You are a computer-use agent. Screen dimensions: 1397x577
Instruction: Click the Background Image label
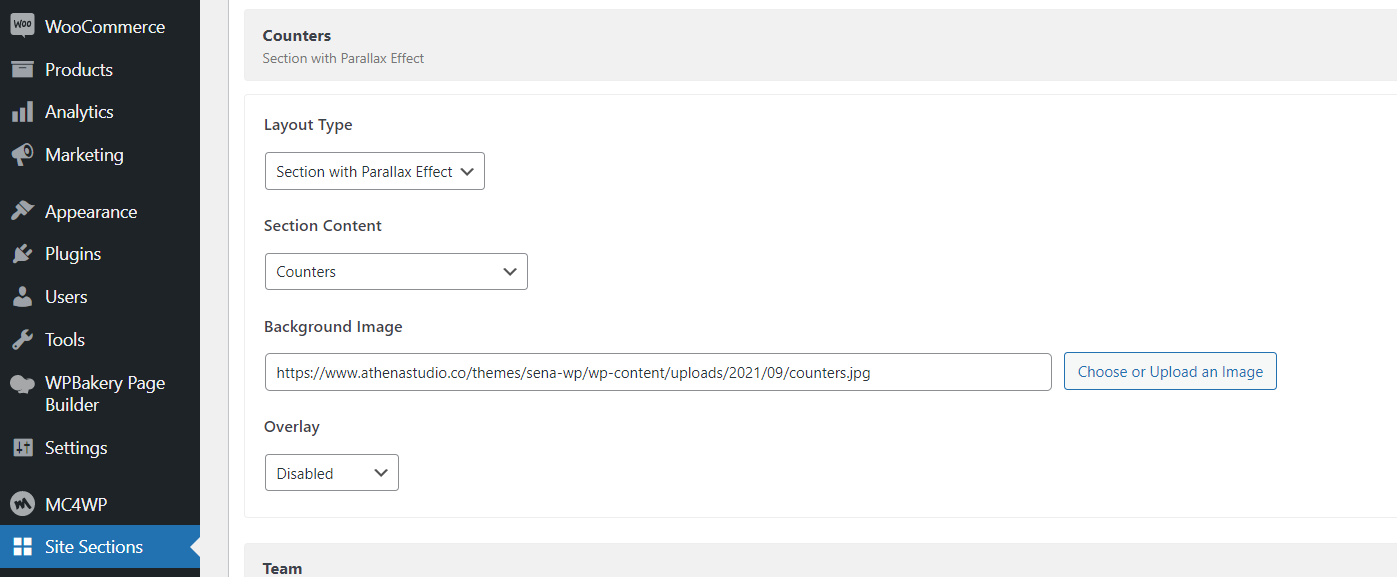click(333, 327)
